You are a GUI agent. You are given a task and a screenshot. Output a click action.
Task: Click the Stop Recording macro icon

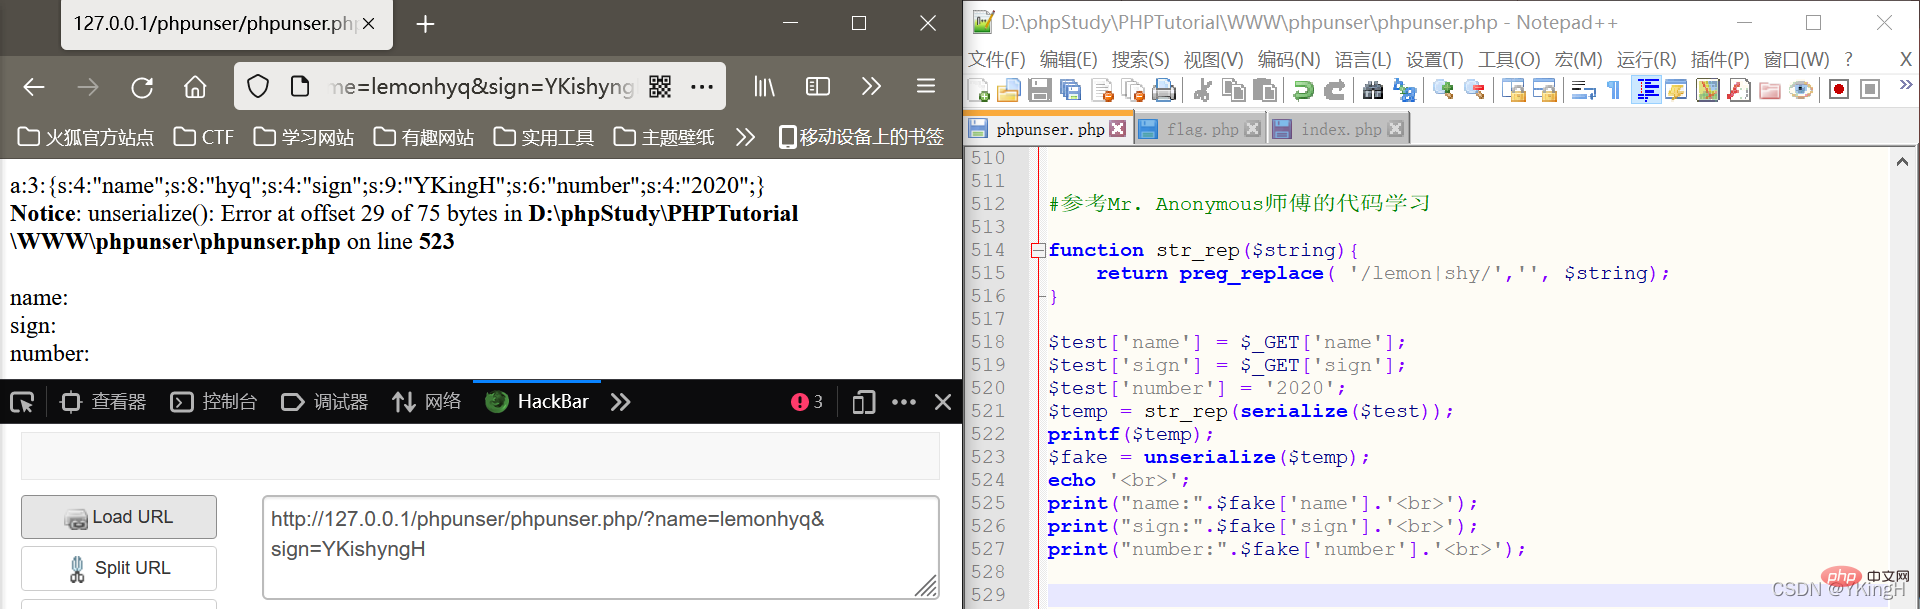(1870, 90)
